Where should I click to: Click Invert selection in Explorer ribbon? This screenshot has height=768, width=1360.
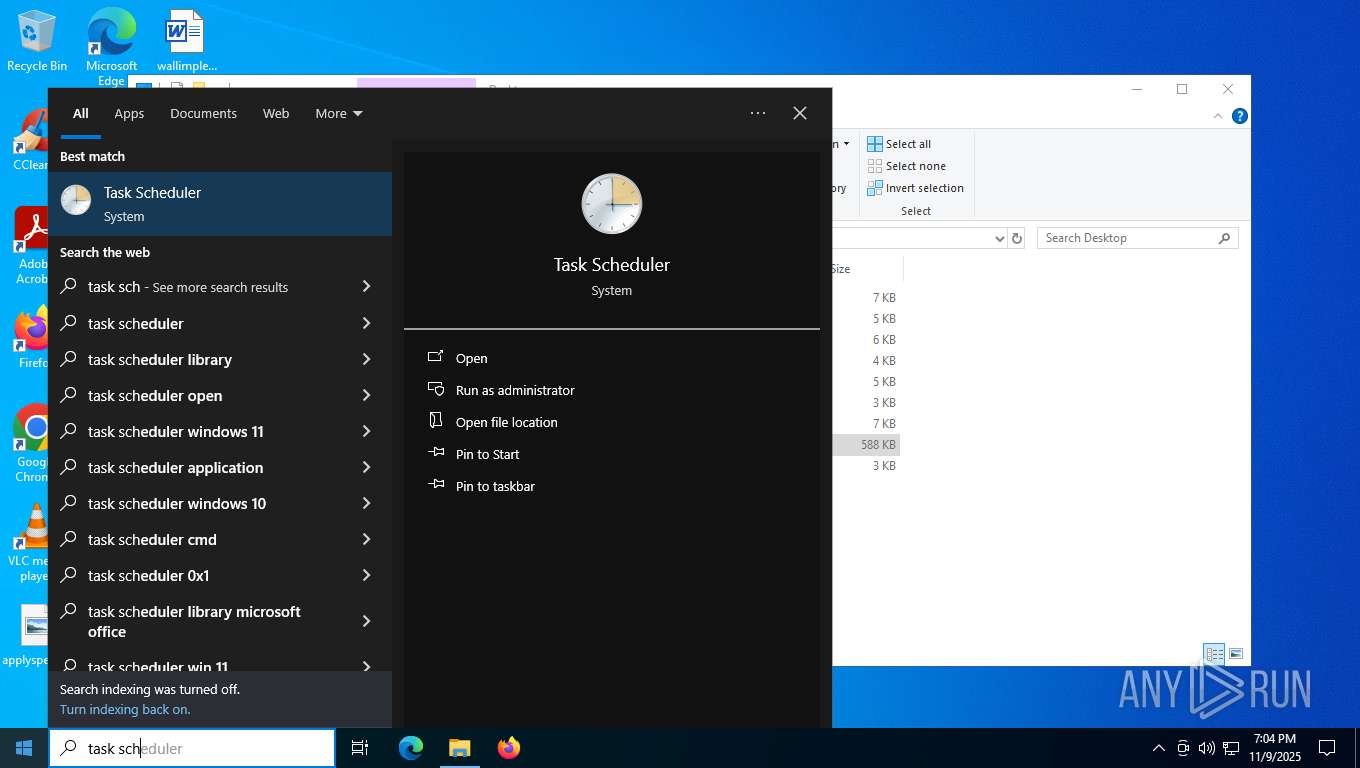pyautogui.click(x=915, y=188)
